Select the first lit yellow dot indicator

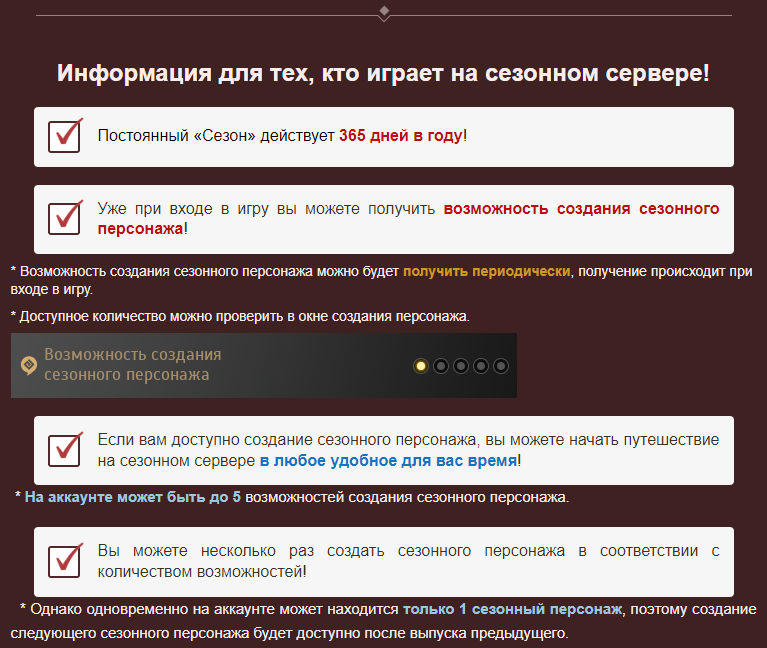tap(421, 366)
